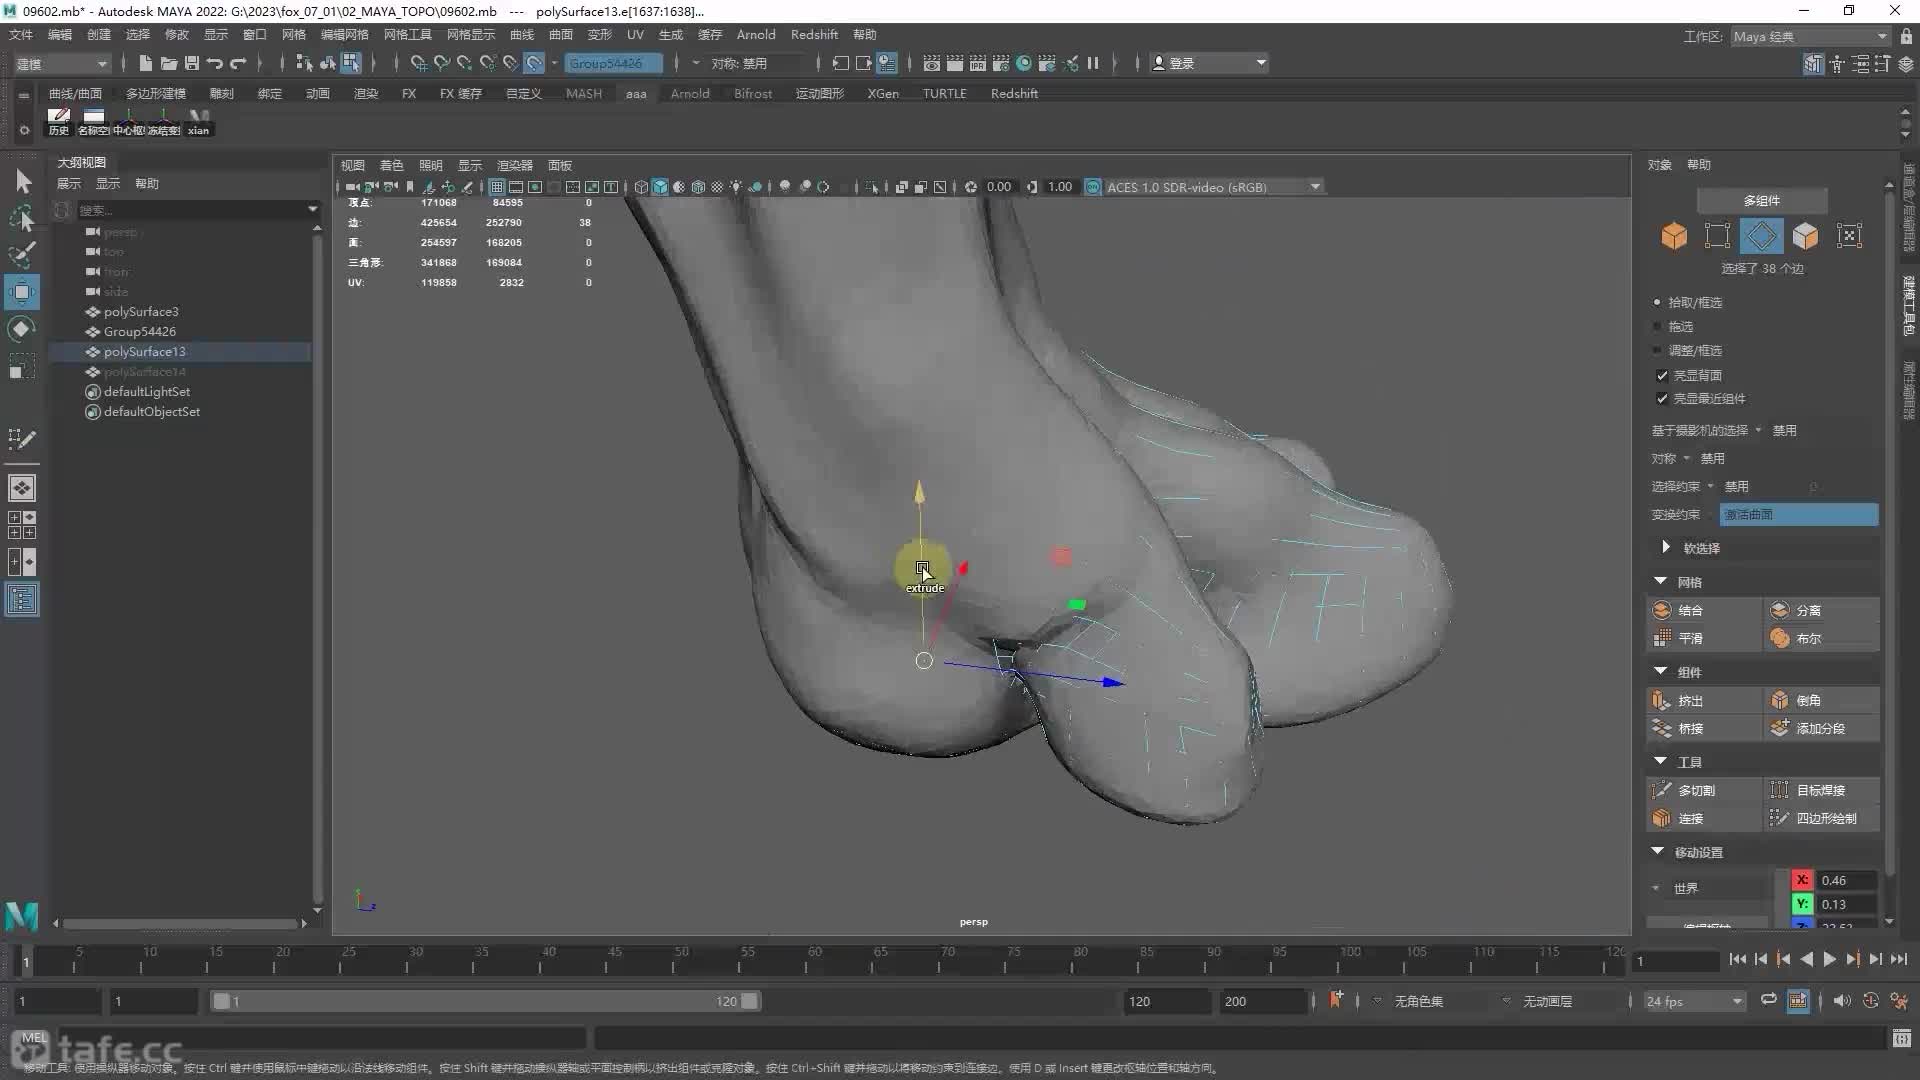Toggle the 亮显背面 checkbox
Screen dimensions: 1920x1080
pyautogui.click(x=1662, y=375)
